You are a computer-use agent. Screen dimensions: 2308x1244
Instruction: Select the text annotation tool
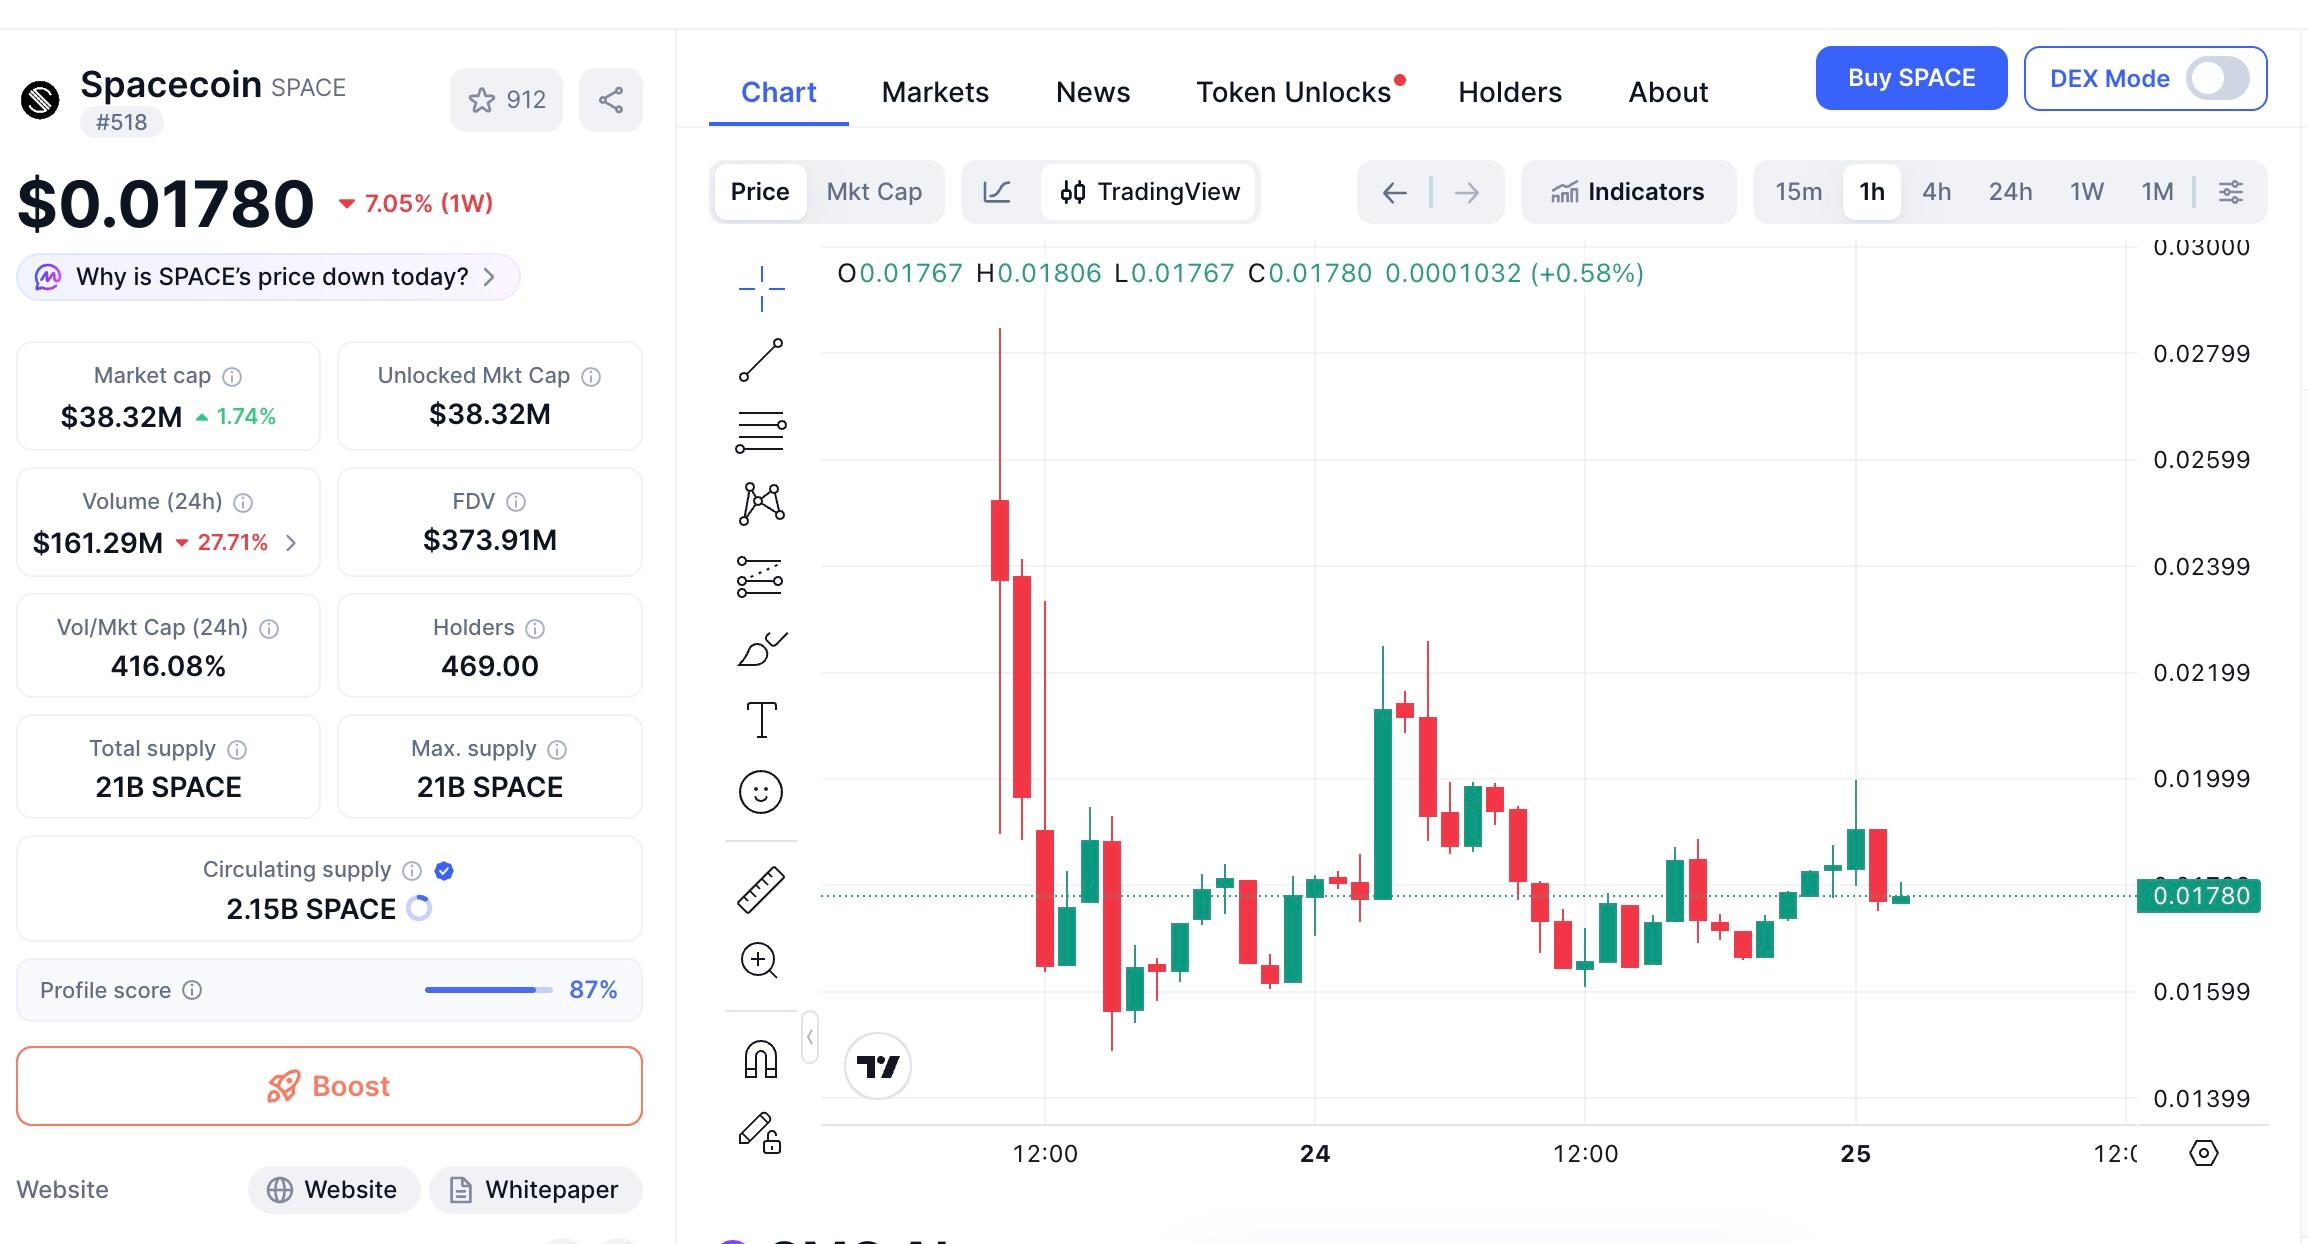[760, 718]
